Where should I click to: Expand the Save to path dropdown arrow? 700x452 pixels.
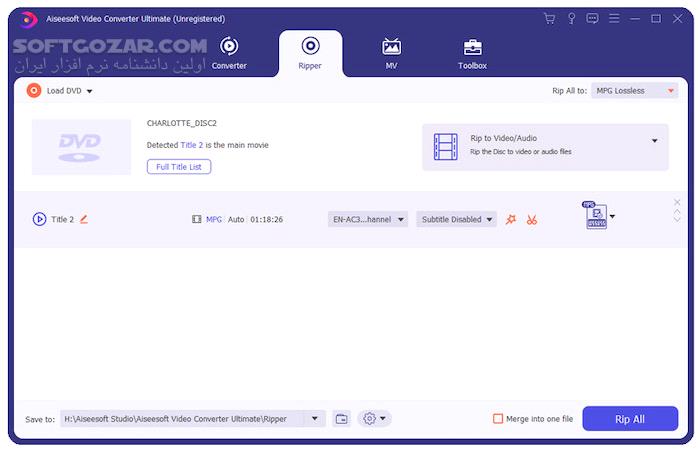point(315,419)
